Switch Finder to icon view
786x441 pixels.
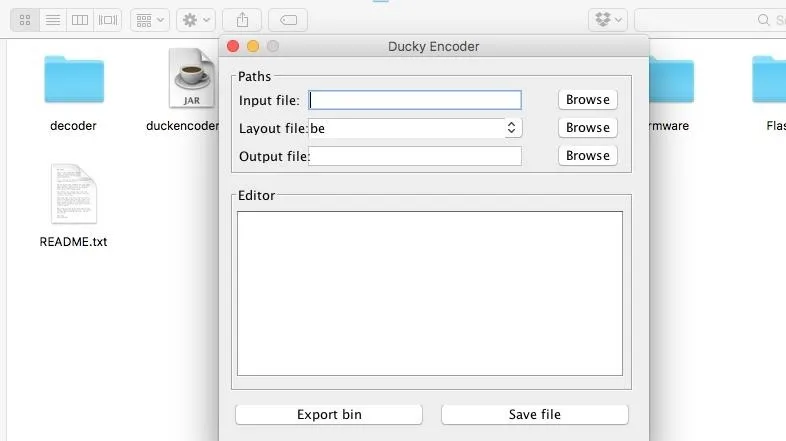point(25,19)
